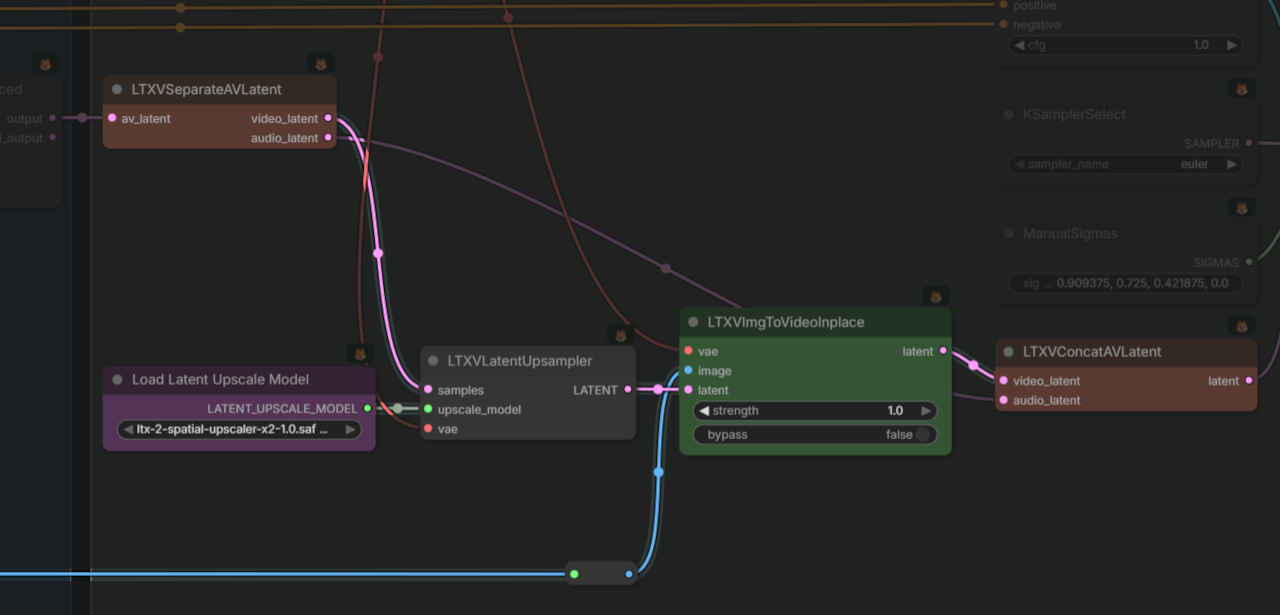This screenshot has width=1280, height=615.
Task: Click the Load Latent Upscale Model title bar
Action: tap(220, 380)
